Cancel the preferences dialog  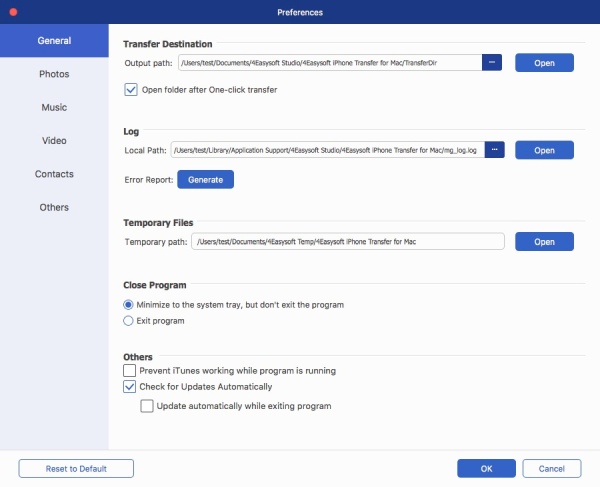point(552,469)
